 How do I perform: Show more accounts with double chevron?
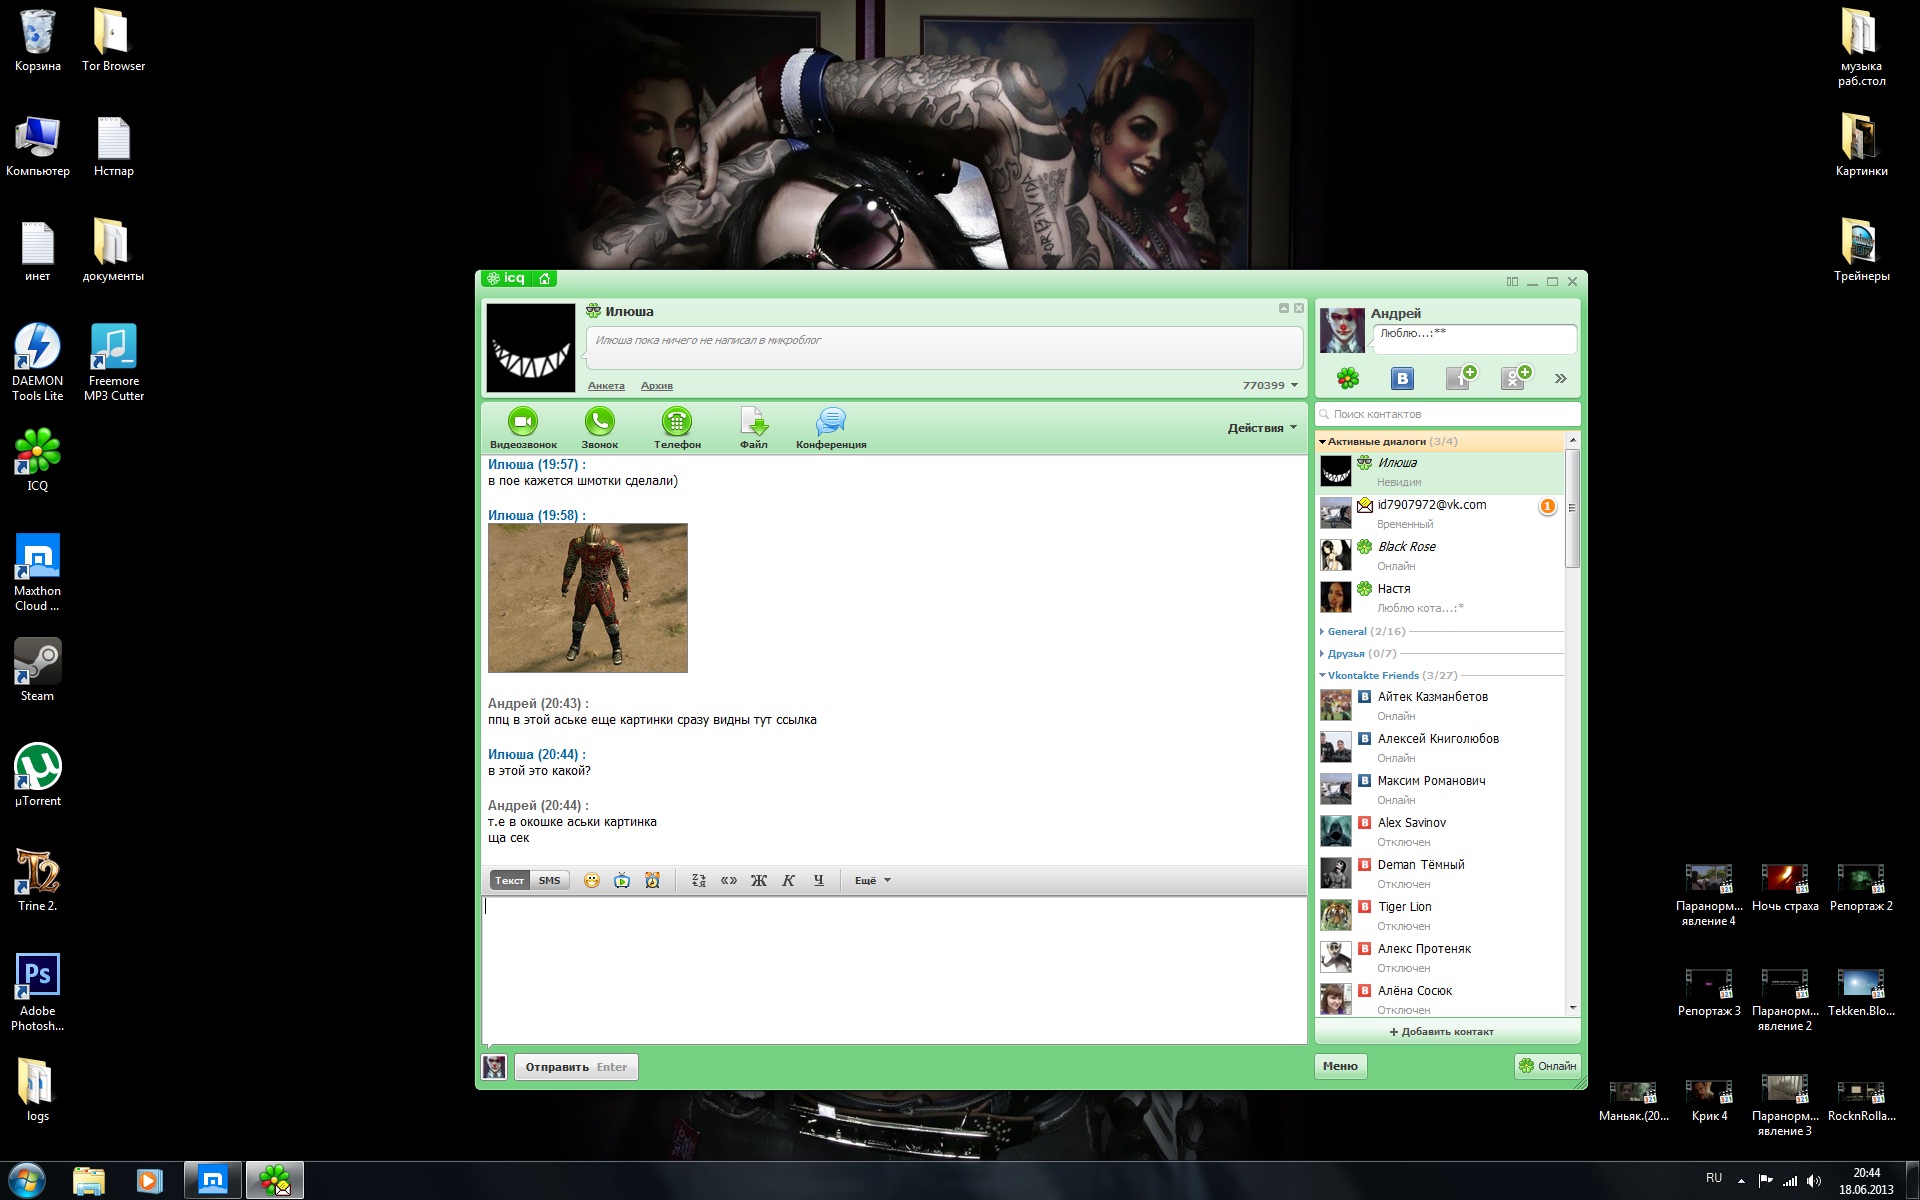tap(1560, 378)
